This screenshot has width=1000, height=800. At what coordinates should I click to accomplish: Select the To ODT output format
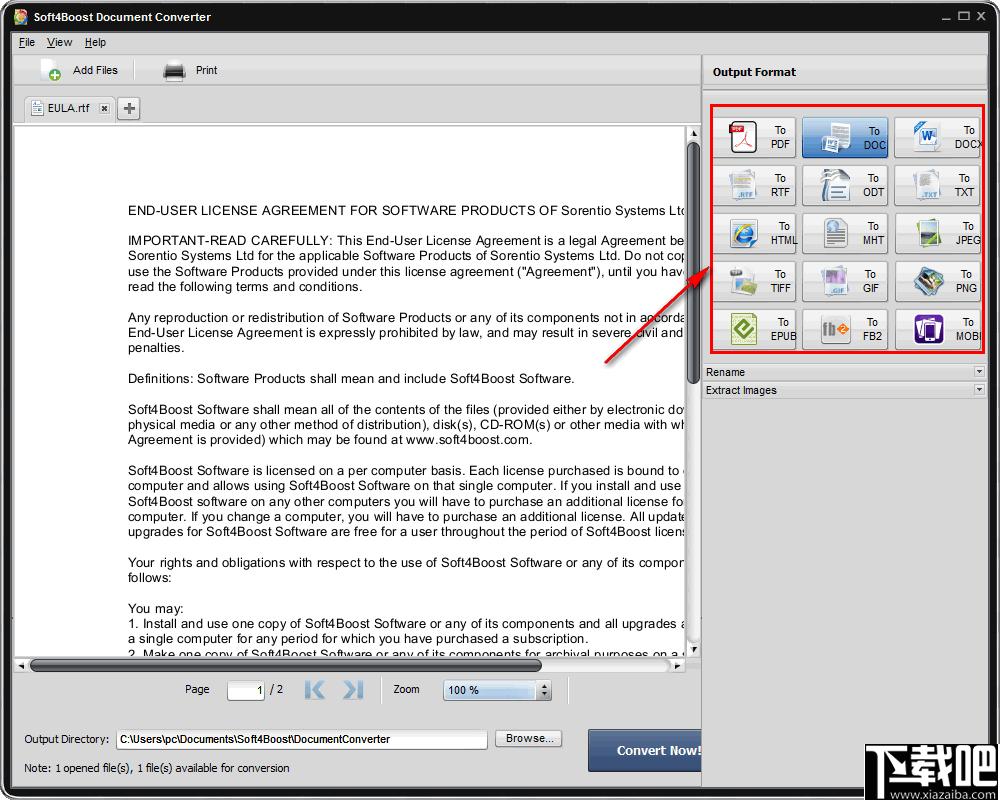(844, 186)
